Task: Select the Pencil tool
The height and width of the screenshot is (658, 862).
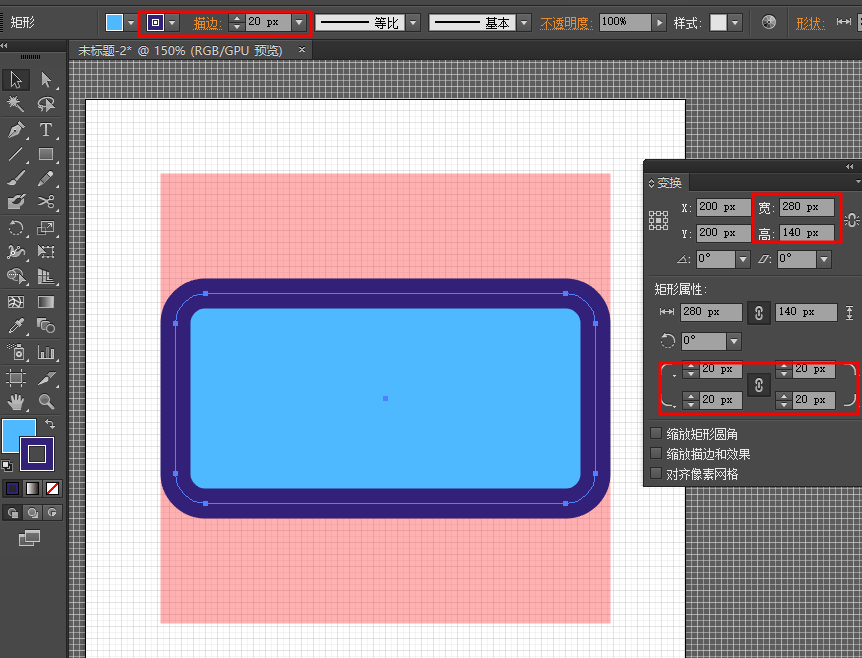Action: [x=46, y=178]
